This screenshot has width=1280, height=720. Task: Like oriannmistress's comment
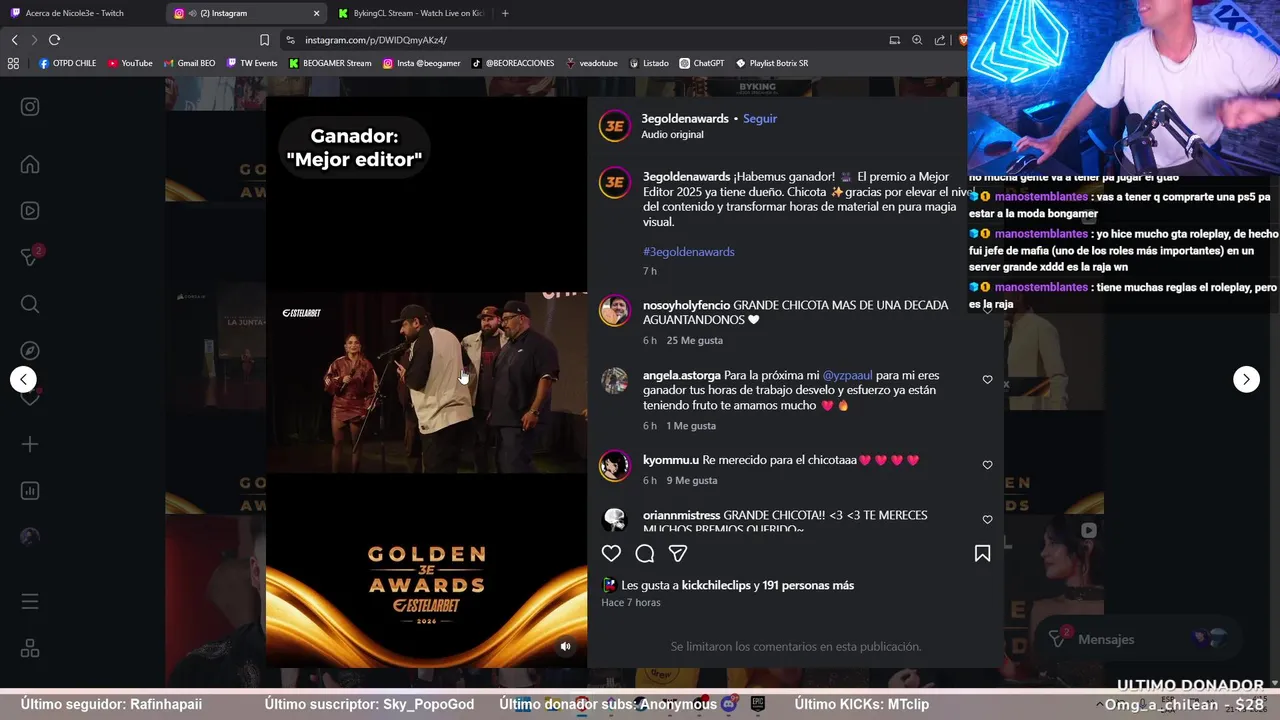987,520
